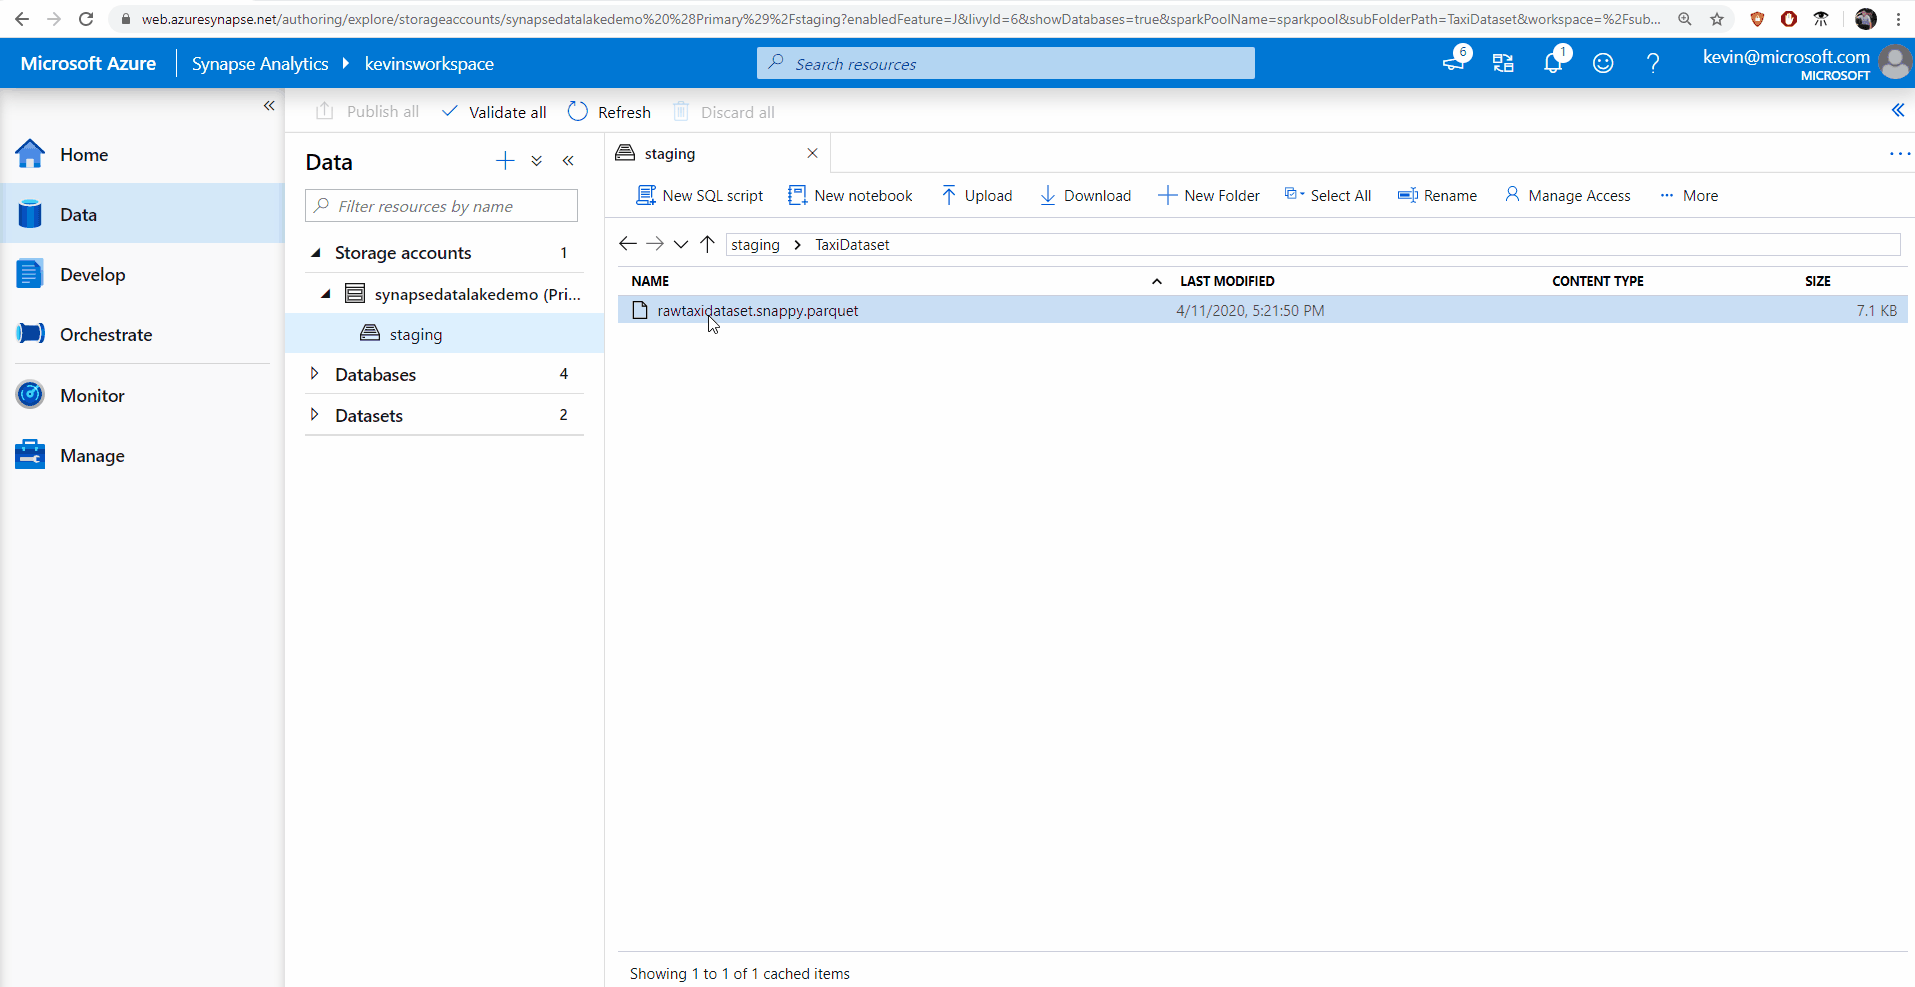Create a New notebook
The height and width of the screenshot is (987, 1915).
click(851, 196)
